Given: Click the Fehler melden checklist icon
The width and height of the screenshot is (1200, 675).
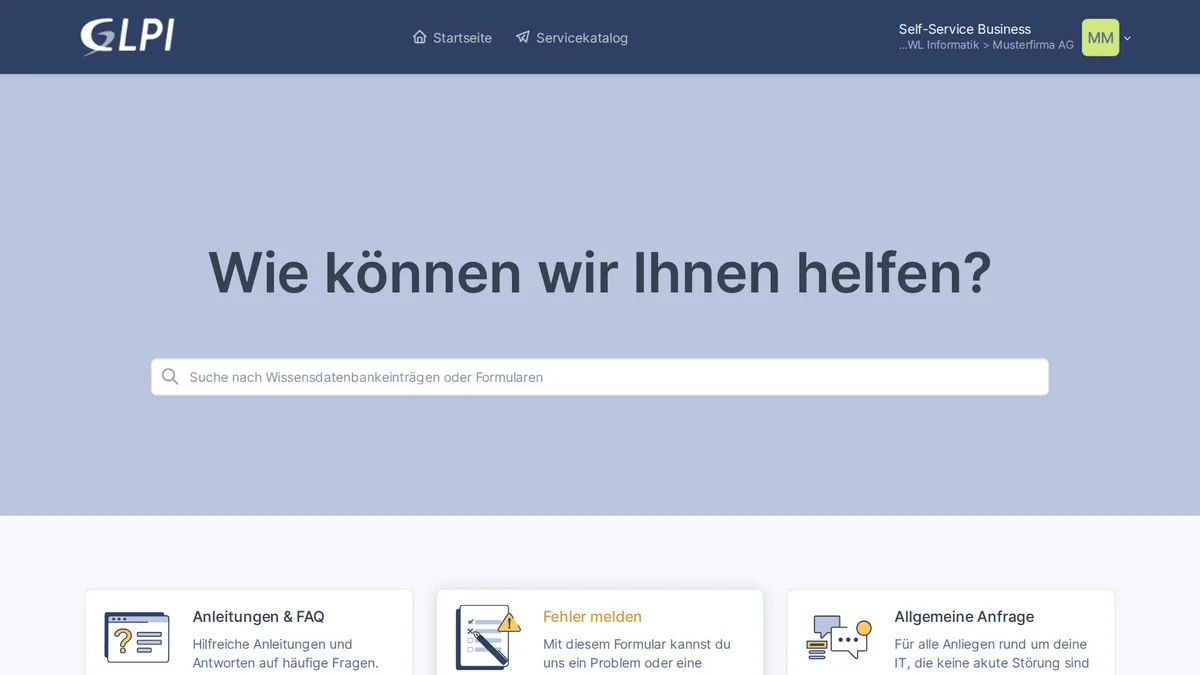Looking at the screenshot, I should pos(488,637).
